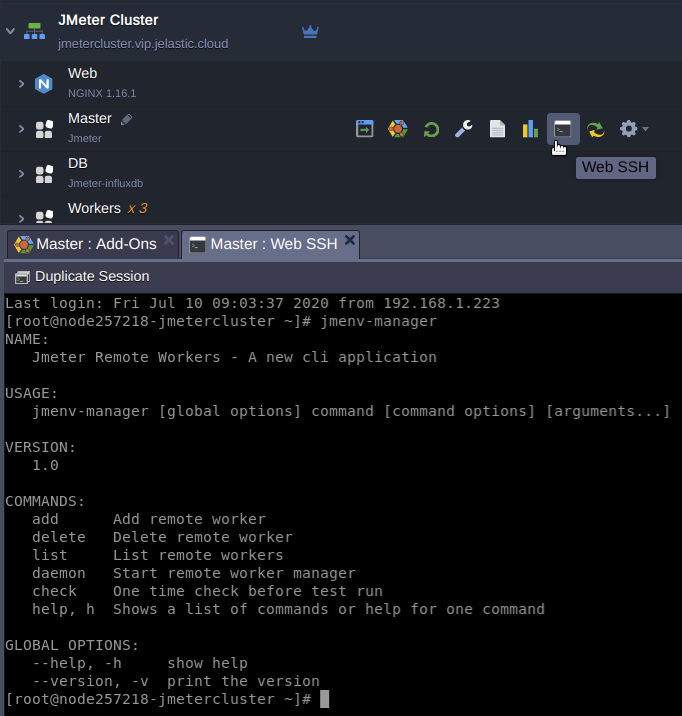Viewport: 682px width, 716px height.
Task: Click 'delete' command row in terminal
Action: [163, 537]
